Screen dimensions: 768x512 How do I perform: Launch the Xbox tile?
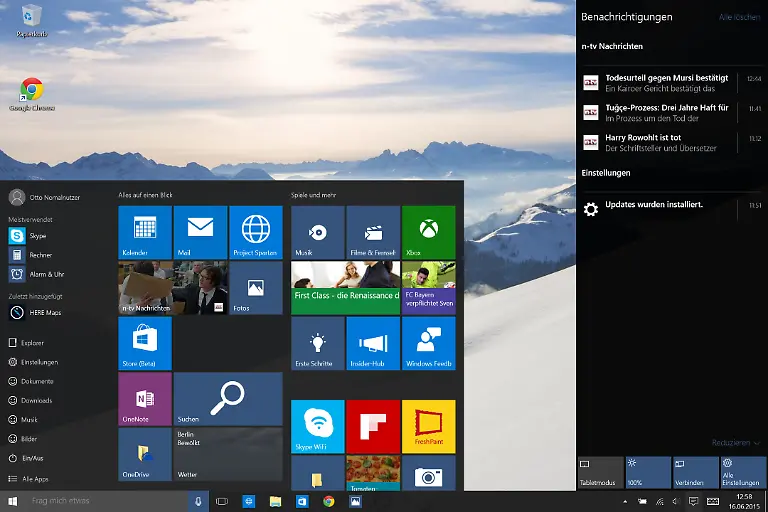(x=429, y=232)
